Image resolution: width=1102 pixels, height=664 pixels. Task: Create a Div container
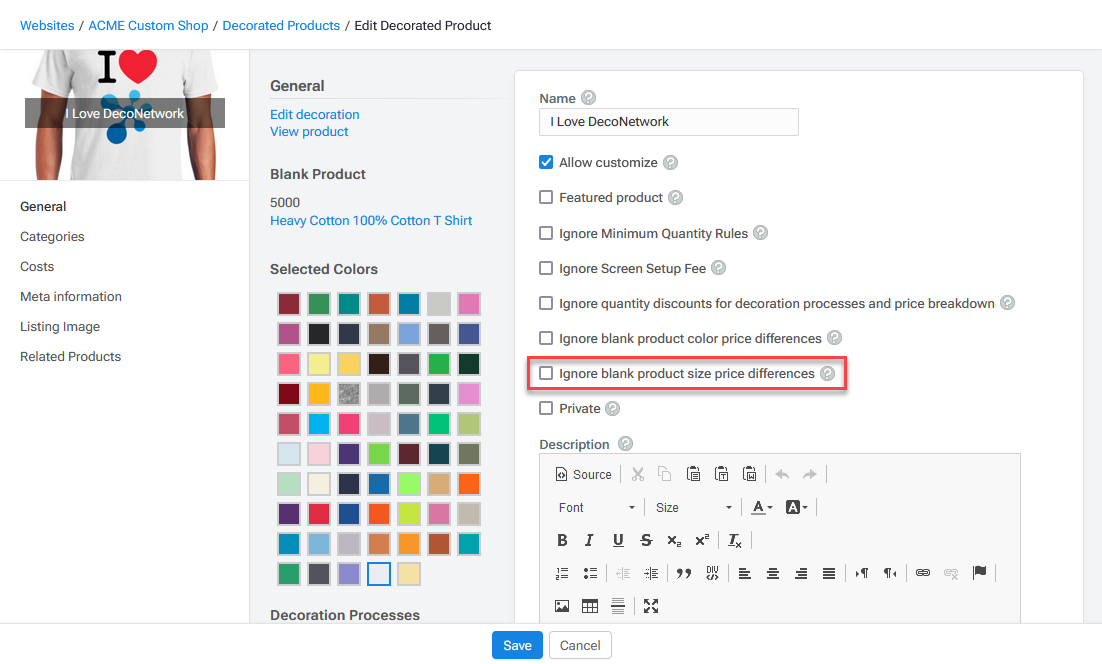point(712,573)
